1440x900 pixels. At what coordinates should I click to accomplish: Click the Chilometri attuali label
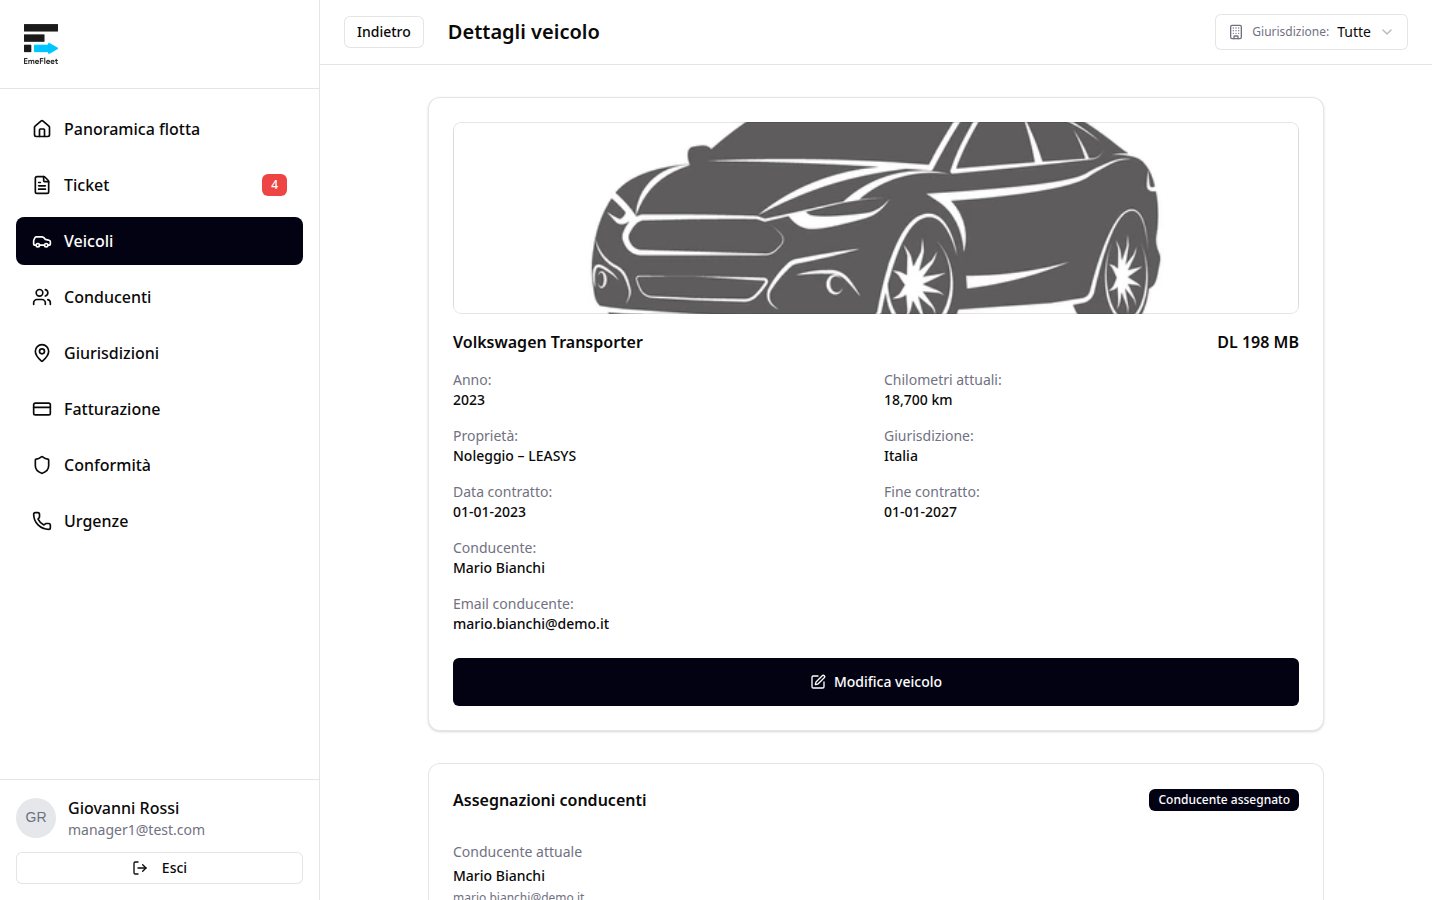point(943,380)
